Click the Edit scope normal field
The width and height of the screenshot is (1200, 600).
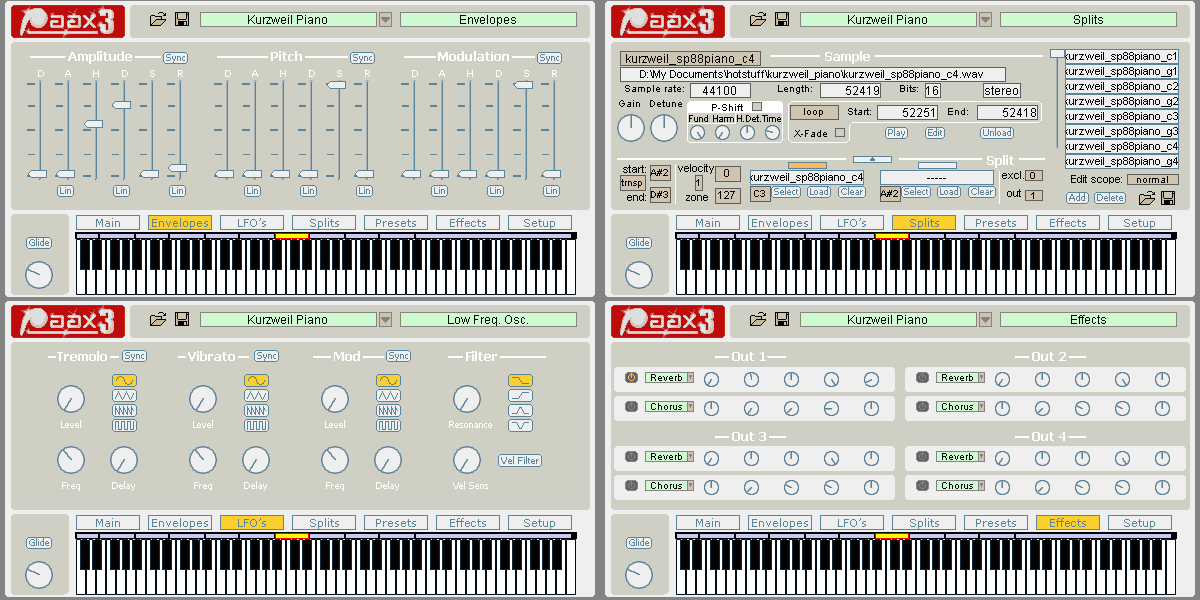coord(1153,180)
